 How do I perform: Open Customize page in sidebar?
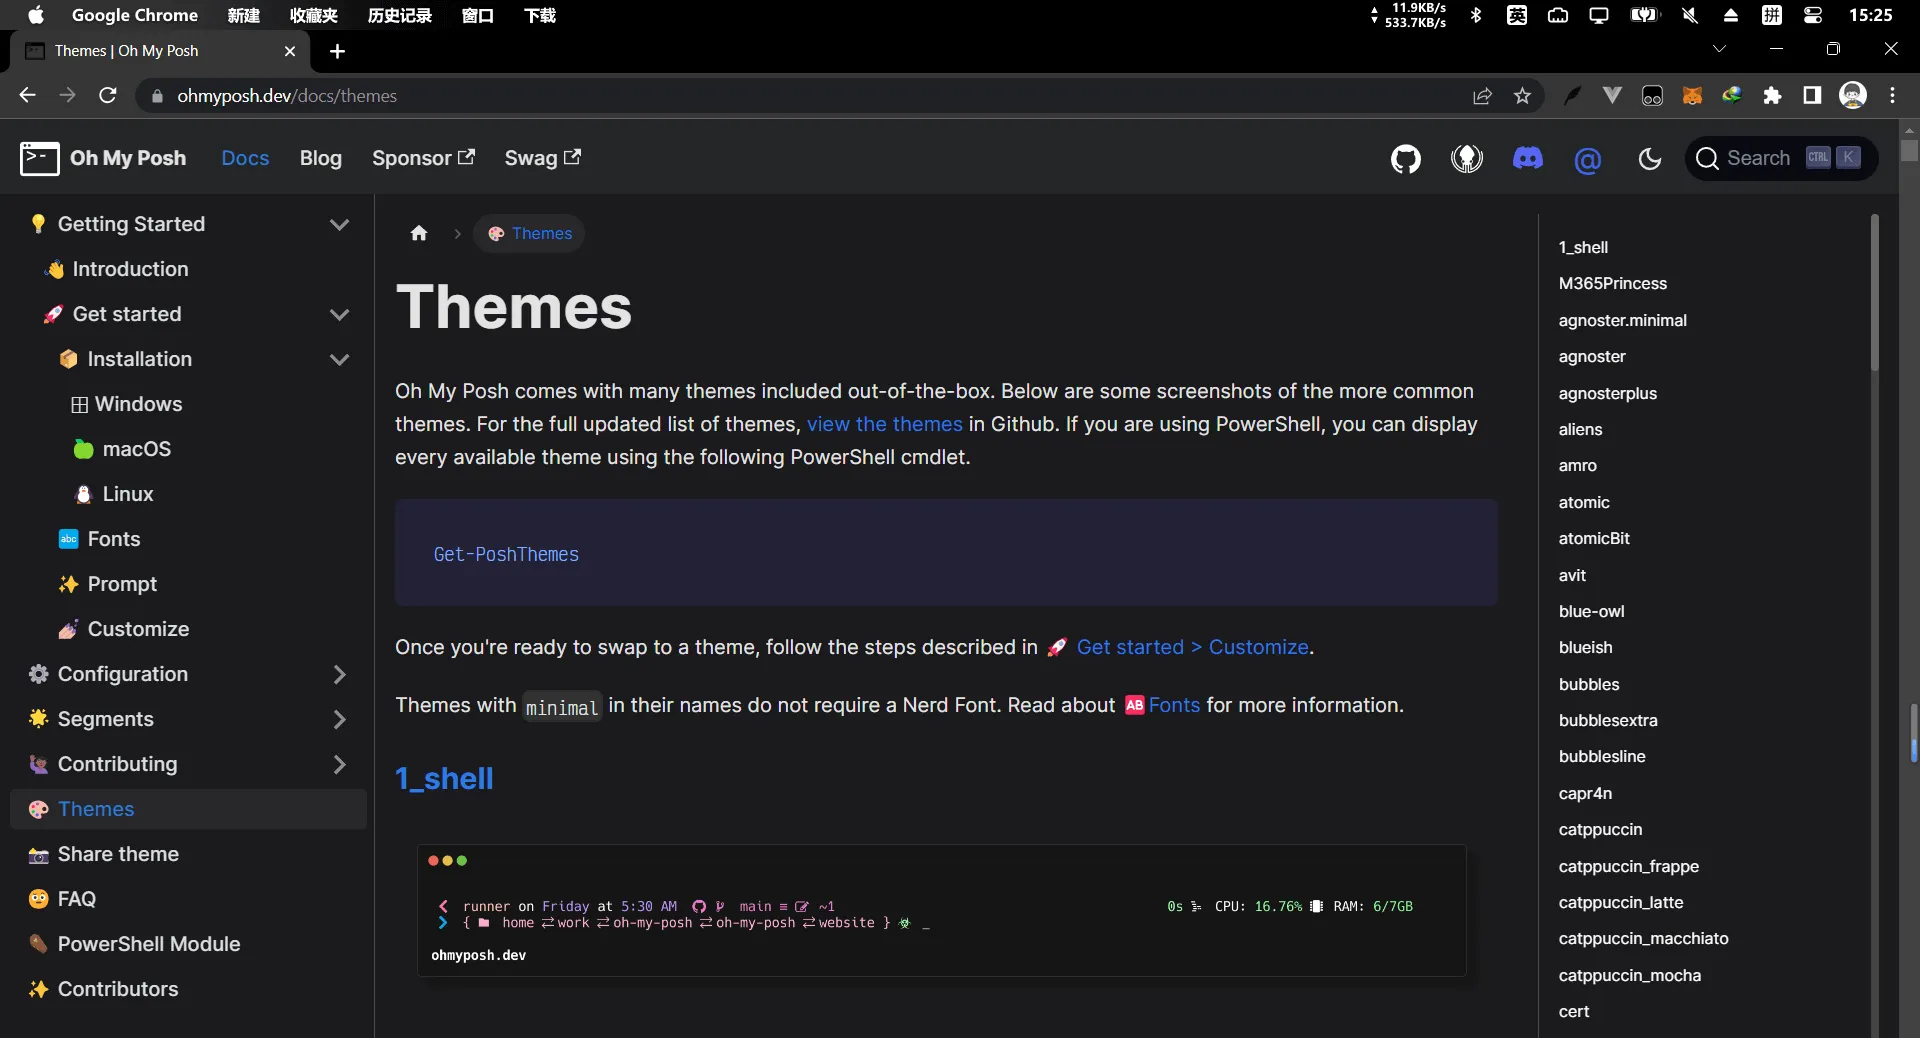[124, 629]
